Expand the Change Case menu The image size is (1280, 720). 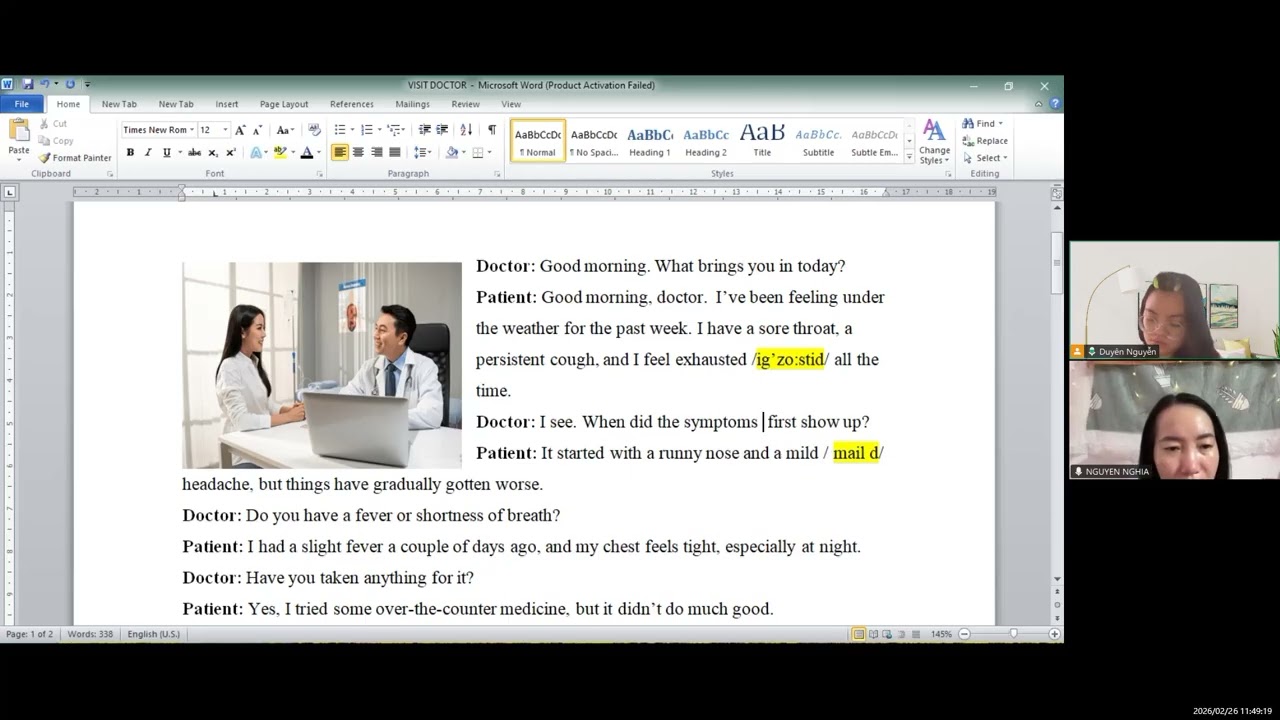coord(285,130)
